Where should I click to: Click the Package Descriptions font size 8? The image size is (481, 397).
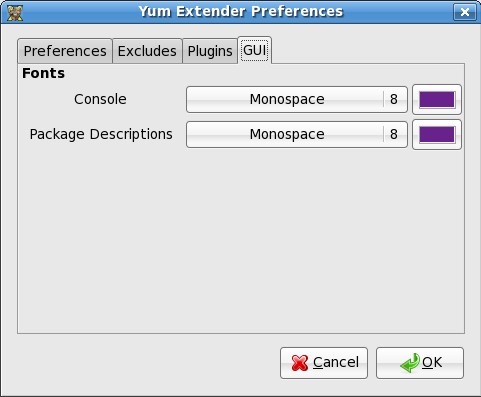coord(394,134)
